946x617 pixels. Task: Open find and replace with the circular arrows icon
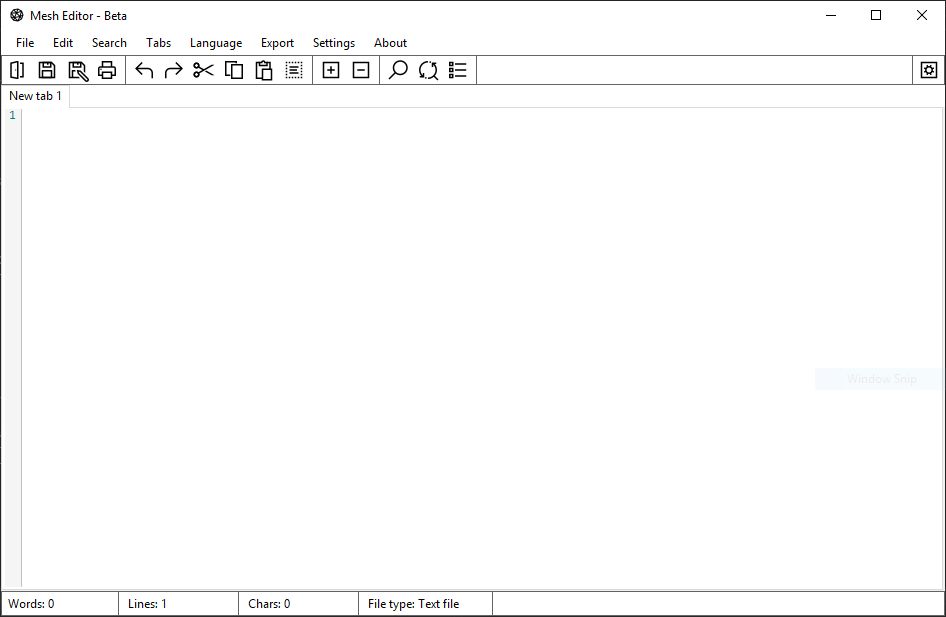point(428,70)
